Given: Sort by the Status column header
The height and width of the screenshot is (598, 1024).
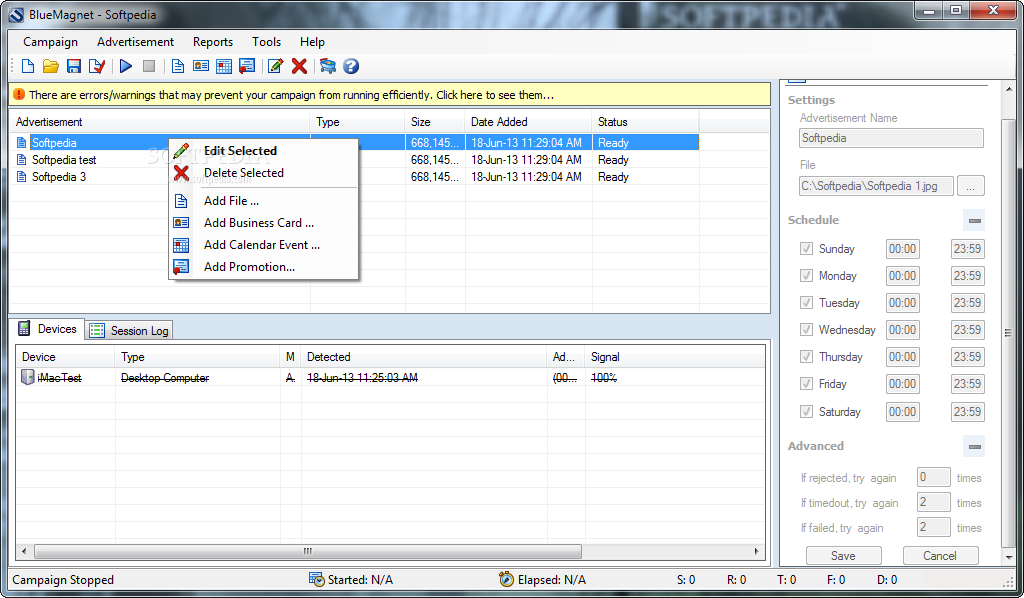Looking at the screenshot, I should click(645, 122).
